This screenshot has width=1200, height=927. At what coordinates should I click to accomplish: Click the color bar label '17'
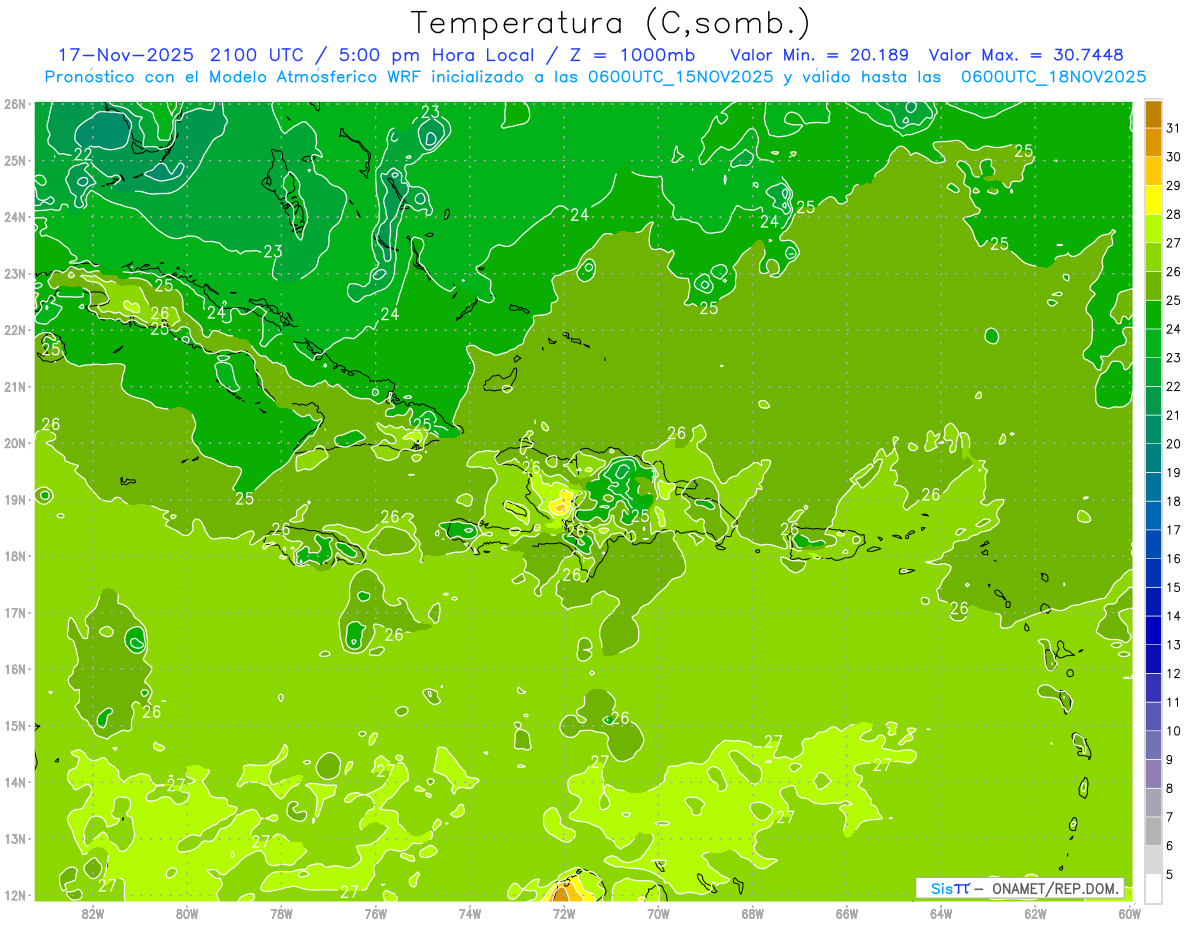pos(1174,530)
